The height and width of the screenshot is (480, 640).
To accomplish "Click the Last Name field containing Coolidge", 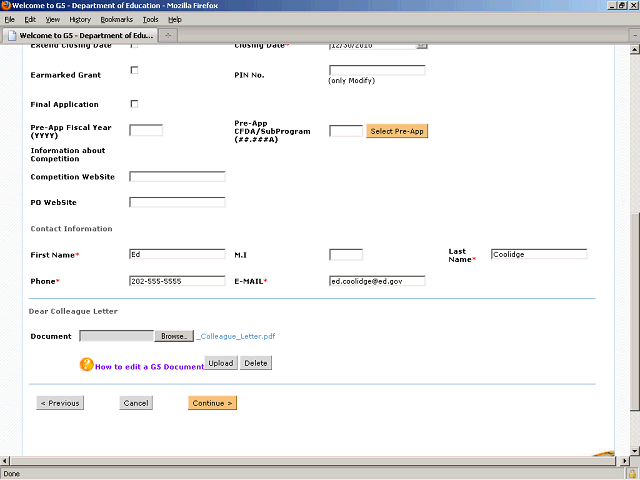I will coord(539,254).
